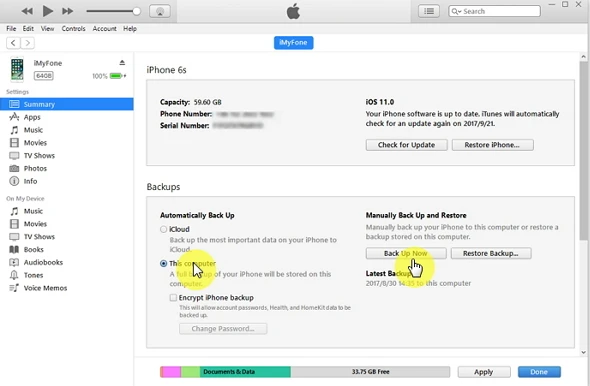Click the pink storage bar segment
This screenshot has height=386, width=590.
tap(172, 372)
